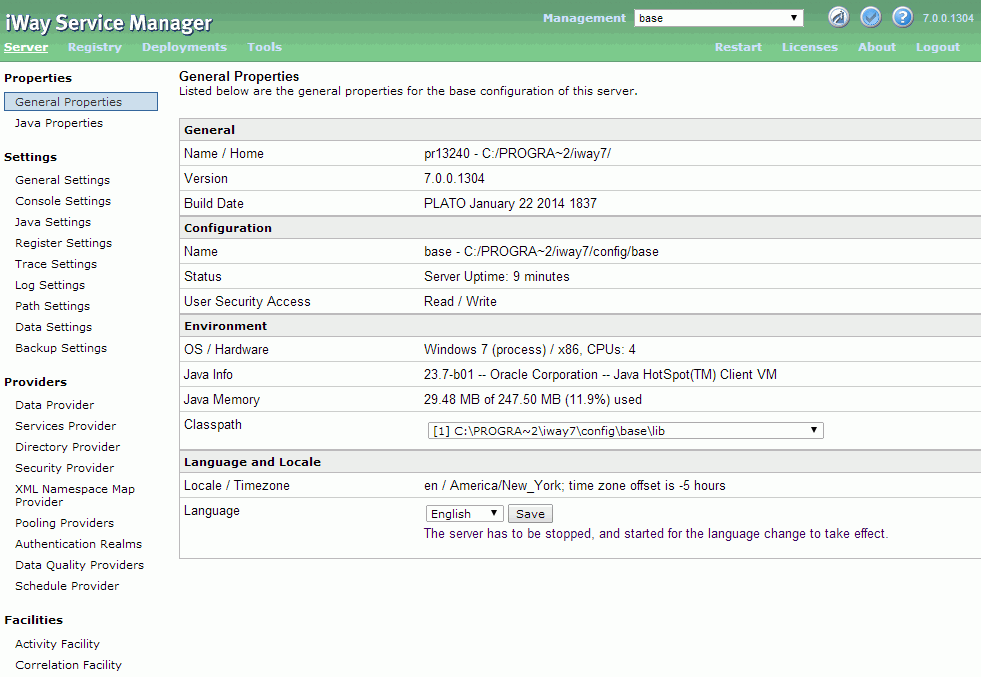The image size is (981, 677).
Task: Click Restart in the top navigation
Action: (x=738, y=47)
